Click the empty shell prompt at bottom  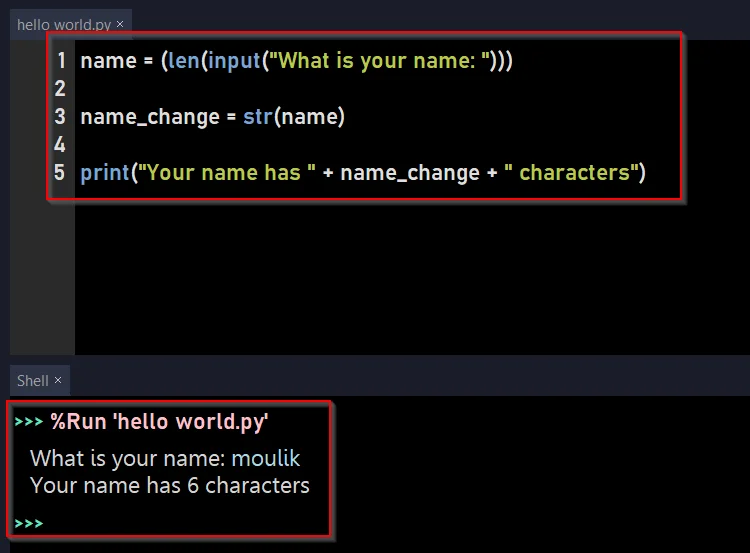[x=29, y=523]
